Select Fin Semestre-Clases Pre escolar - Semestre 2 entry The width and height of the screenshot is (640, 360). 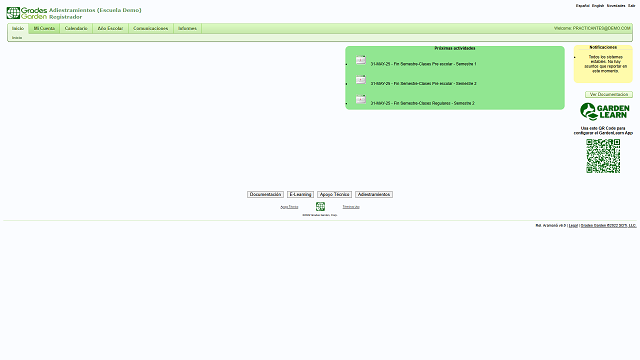[x=423, y=84]
